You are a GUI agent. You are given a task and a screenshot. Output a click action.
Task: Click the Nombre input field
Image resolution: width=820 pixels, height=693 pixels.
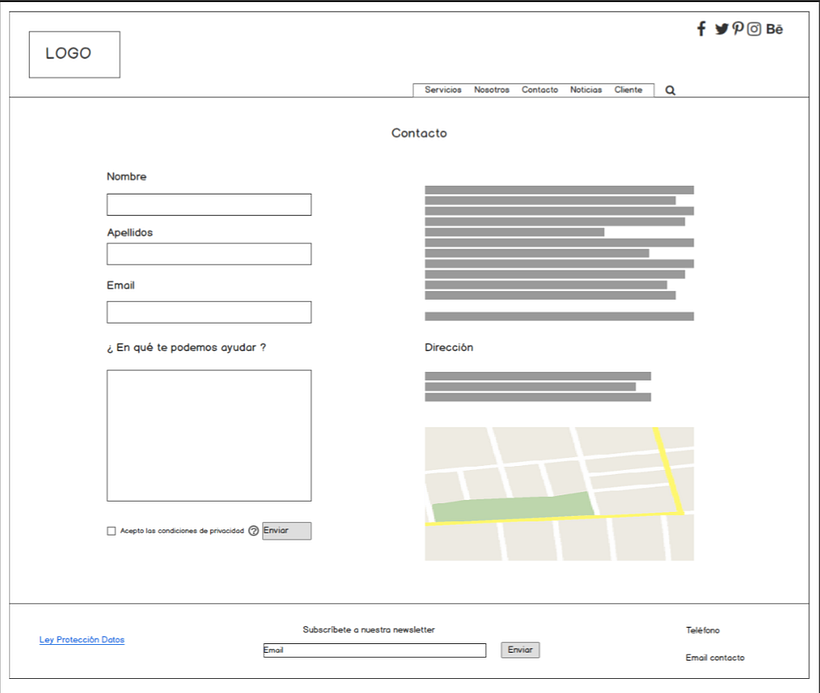point(209,205)
